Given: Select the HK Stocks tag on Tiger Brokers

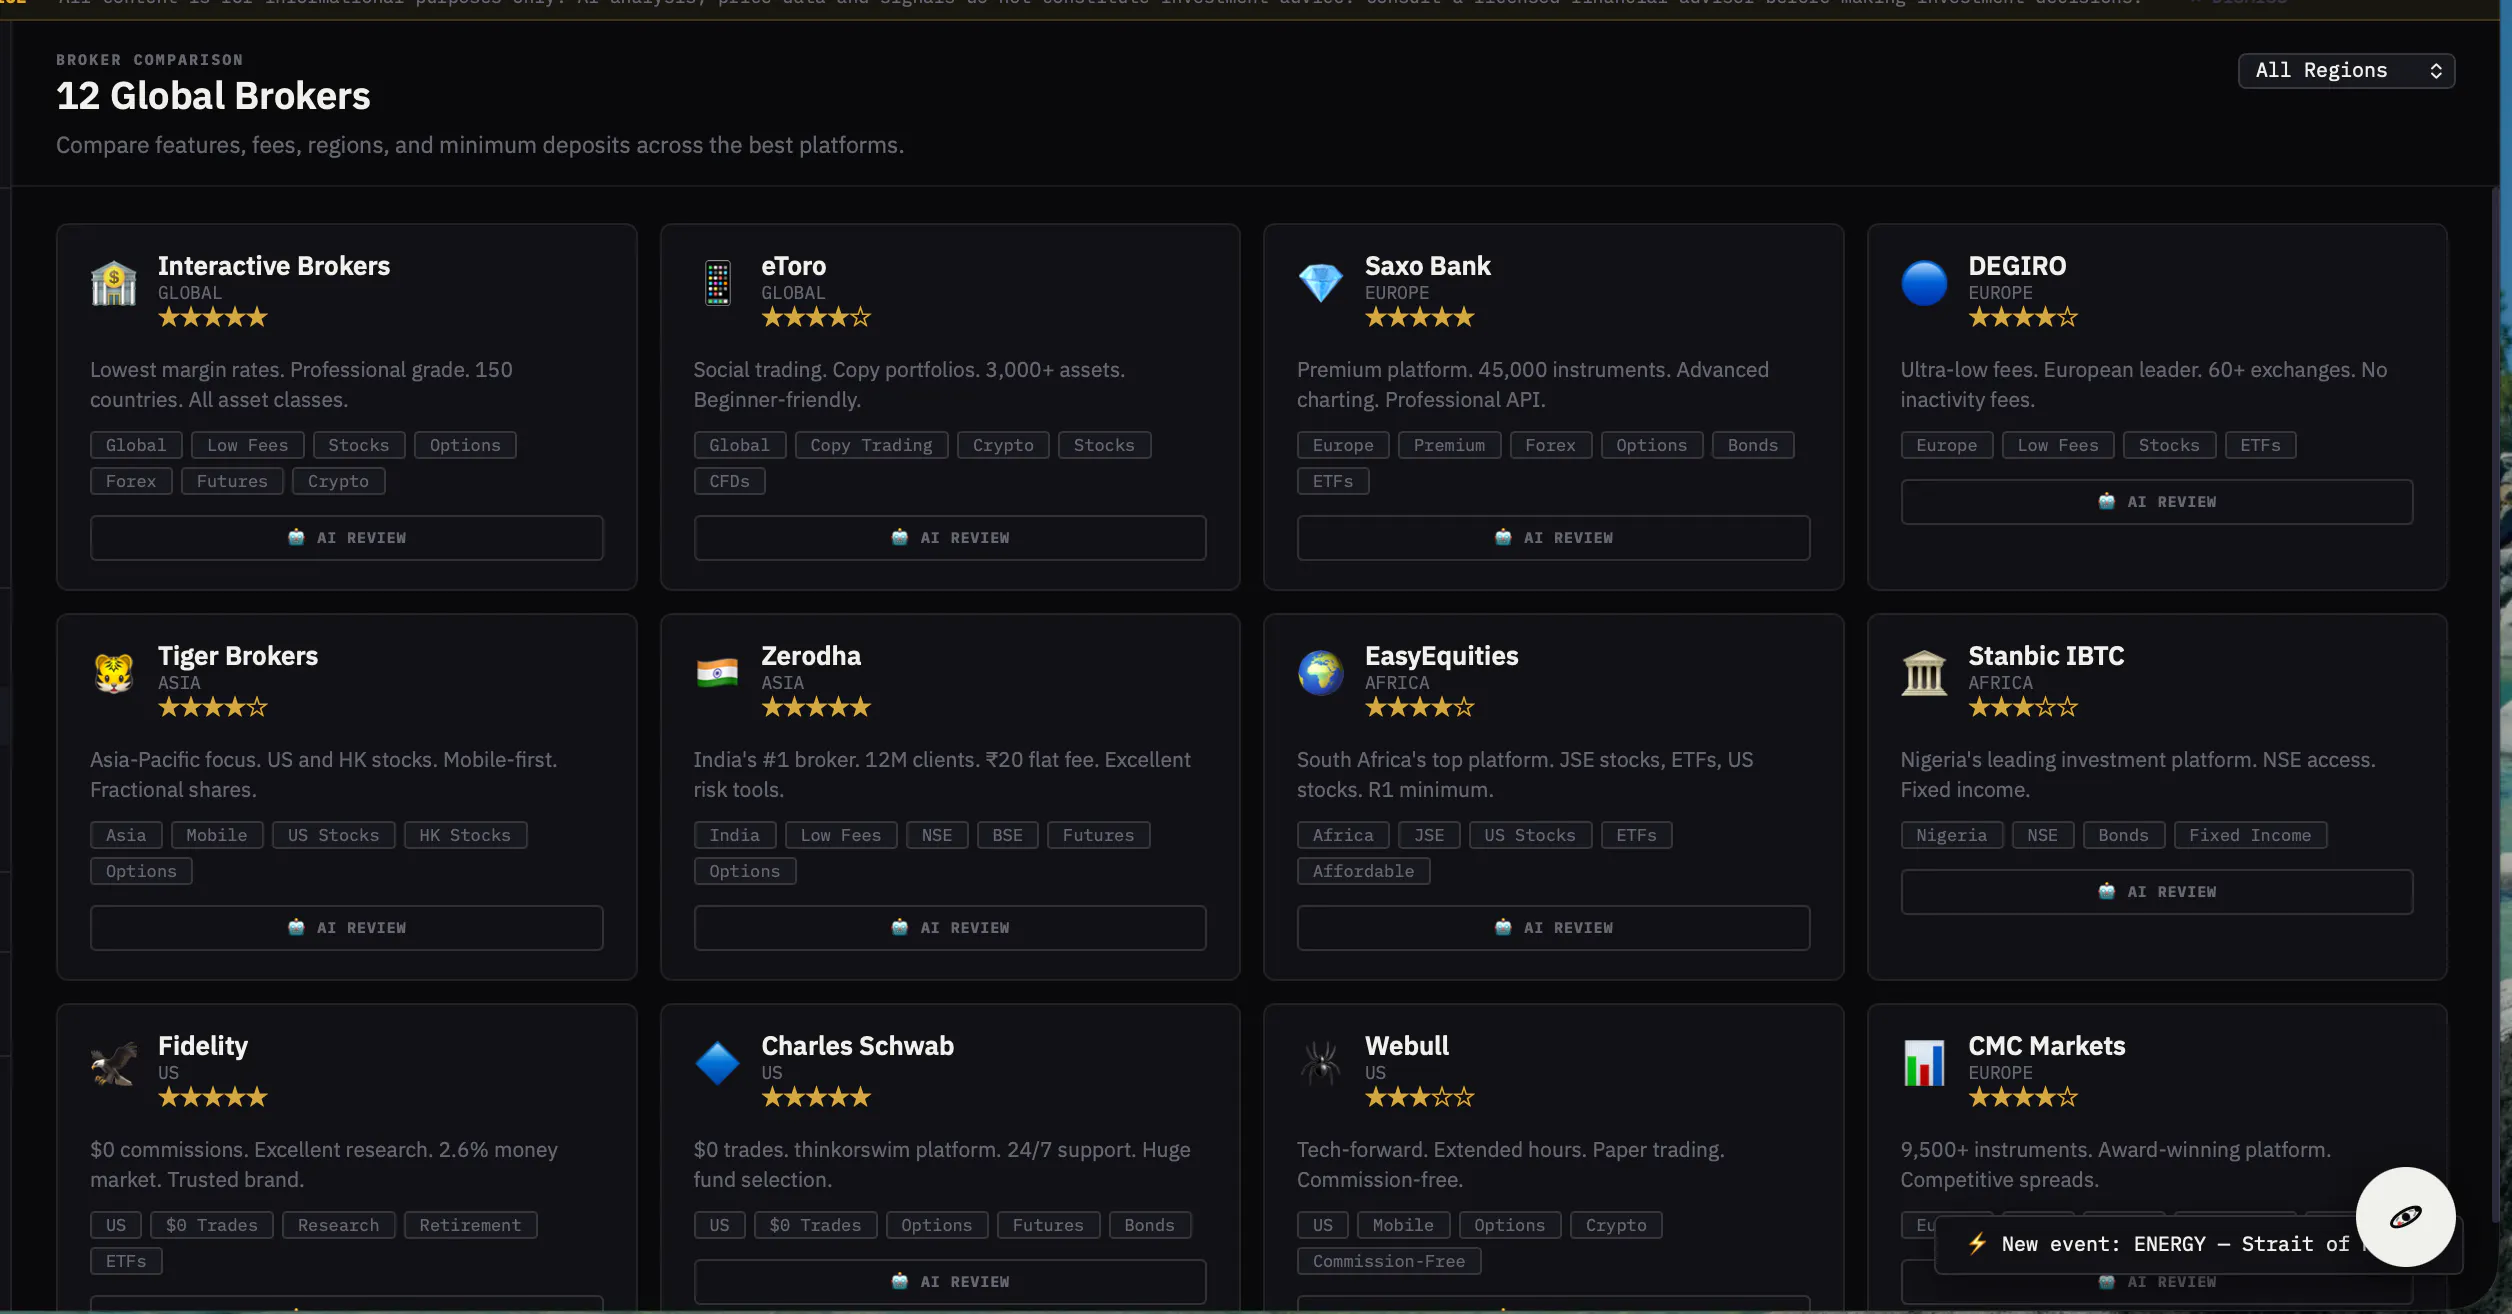Looking at the screenshot, I should coord(465,835).
